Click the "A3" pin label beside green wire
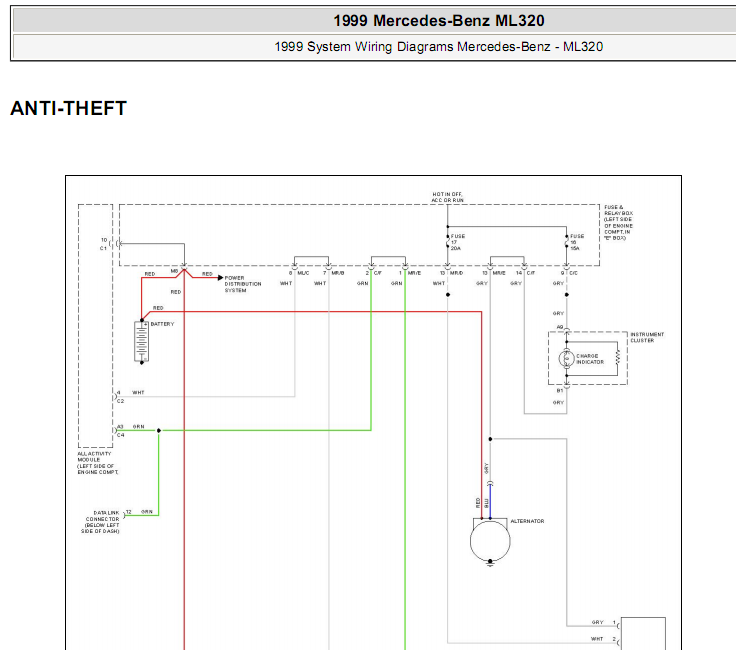The width and height of the screenshot is (736, 650). tap(120, 427)
